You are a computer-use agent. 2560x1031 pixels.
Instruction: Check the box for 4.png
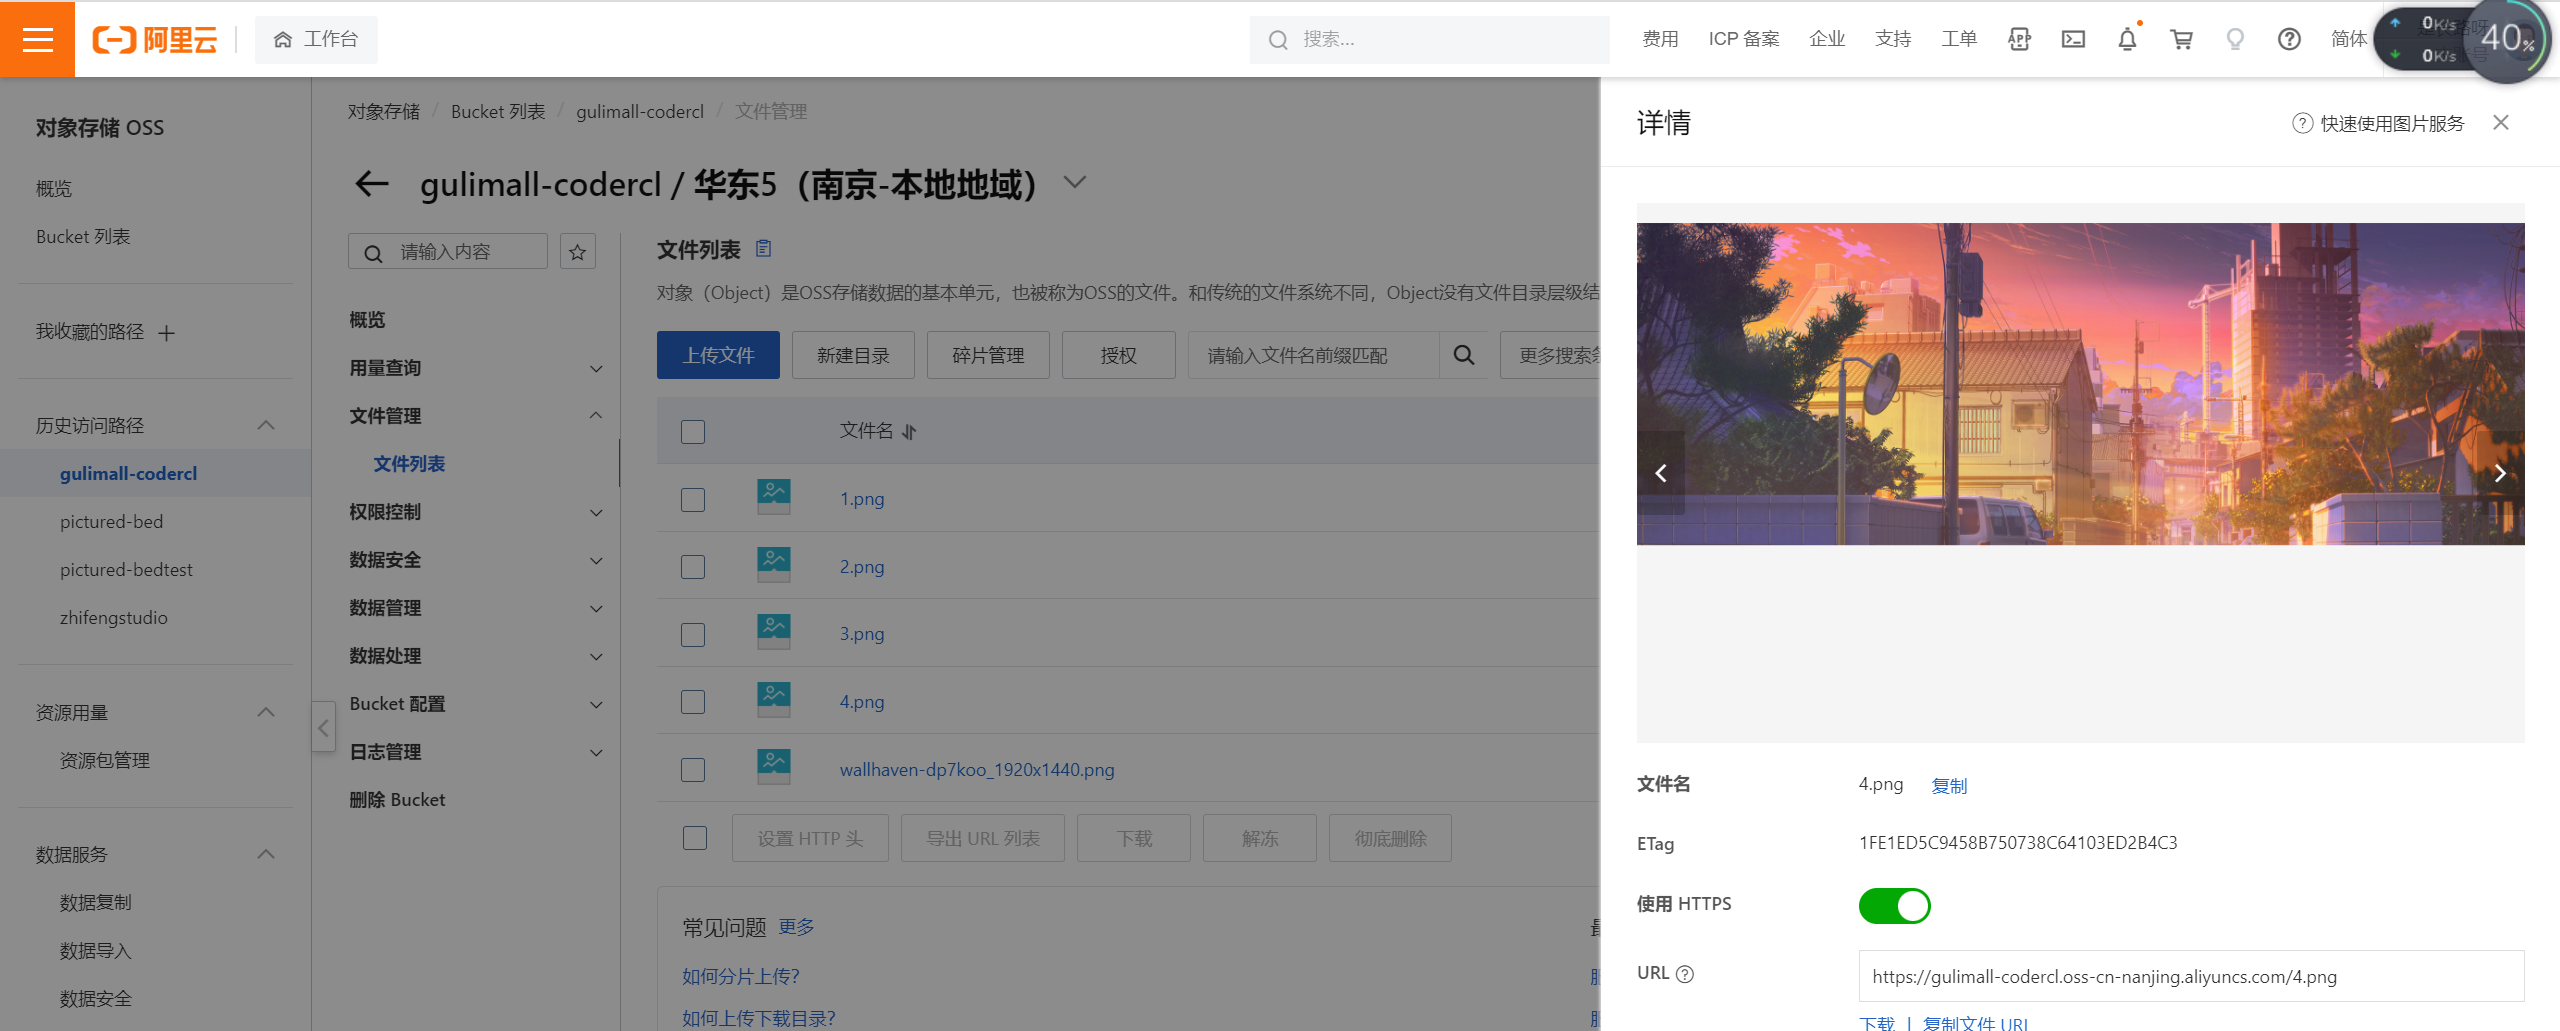pos(693,702)
